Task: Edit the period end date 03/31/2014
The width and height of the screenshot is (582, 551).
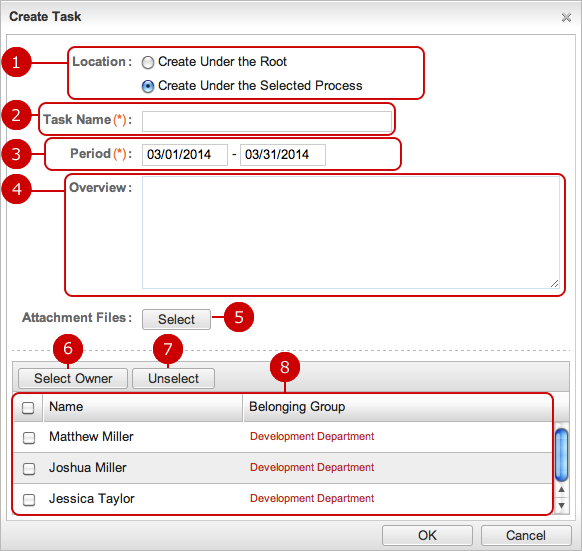Action: 283,154
